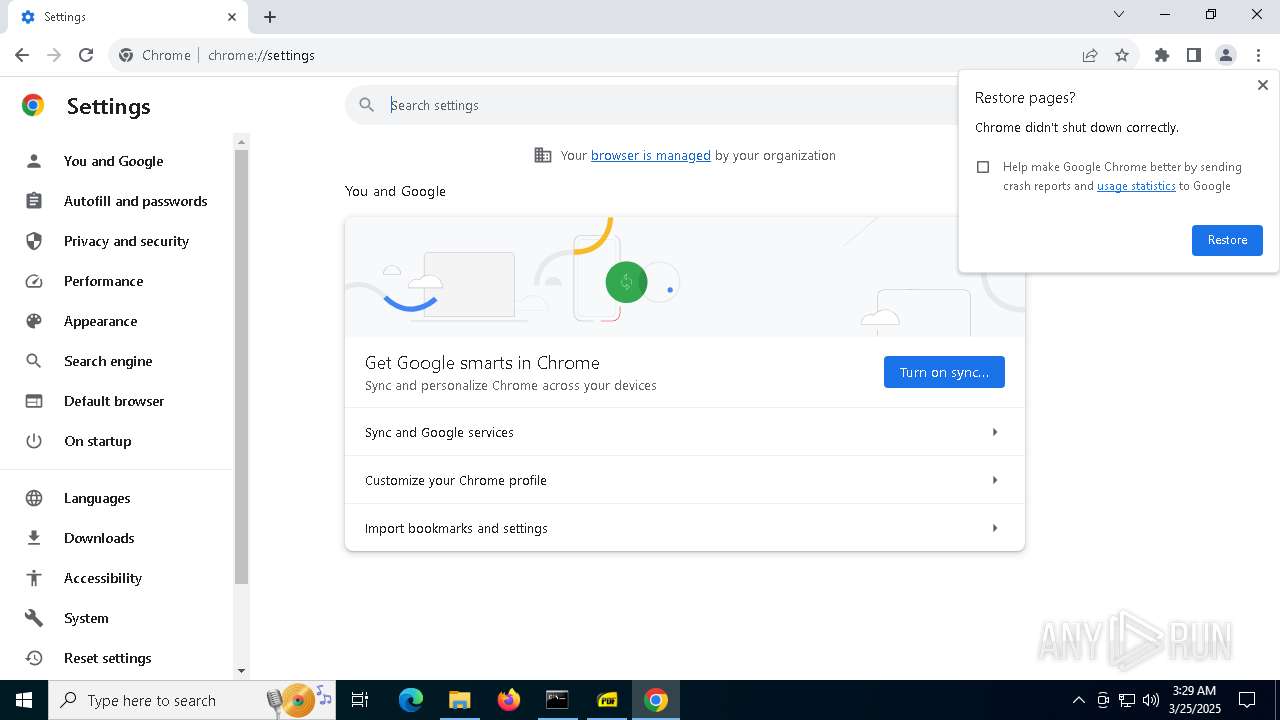Launch Firefox from taskbar
1280x720 pixels.
click(x=508, y=700)
